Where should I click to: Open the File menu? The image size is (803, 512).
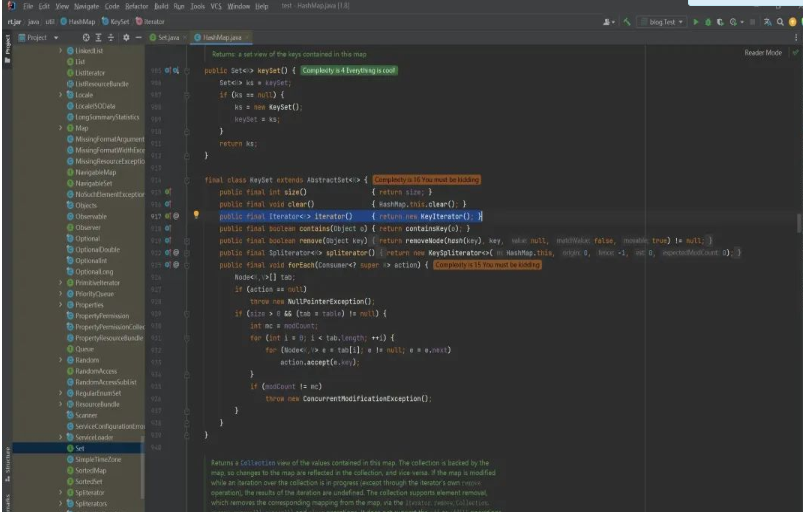coord(28,6)
